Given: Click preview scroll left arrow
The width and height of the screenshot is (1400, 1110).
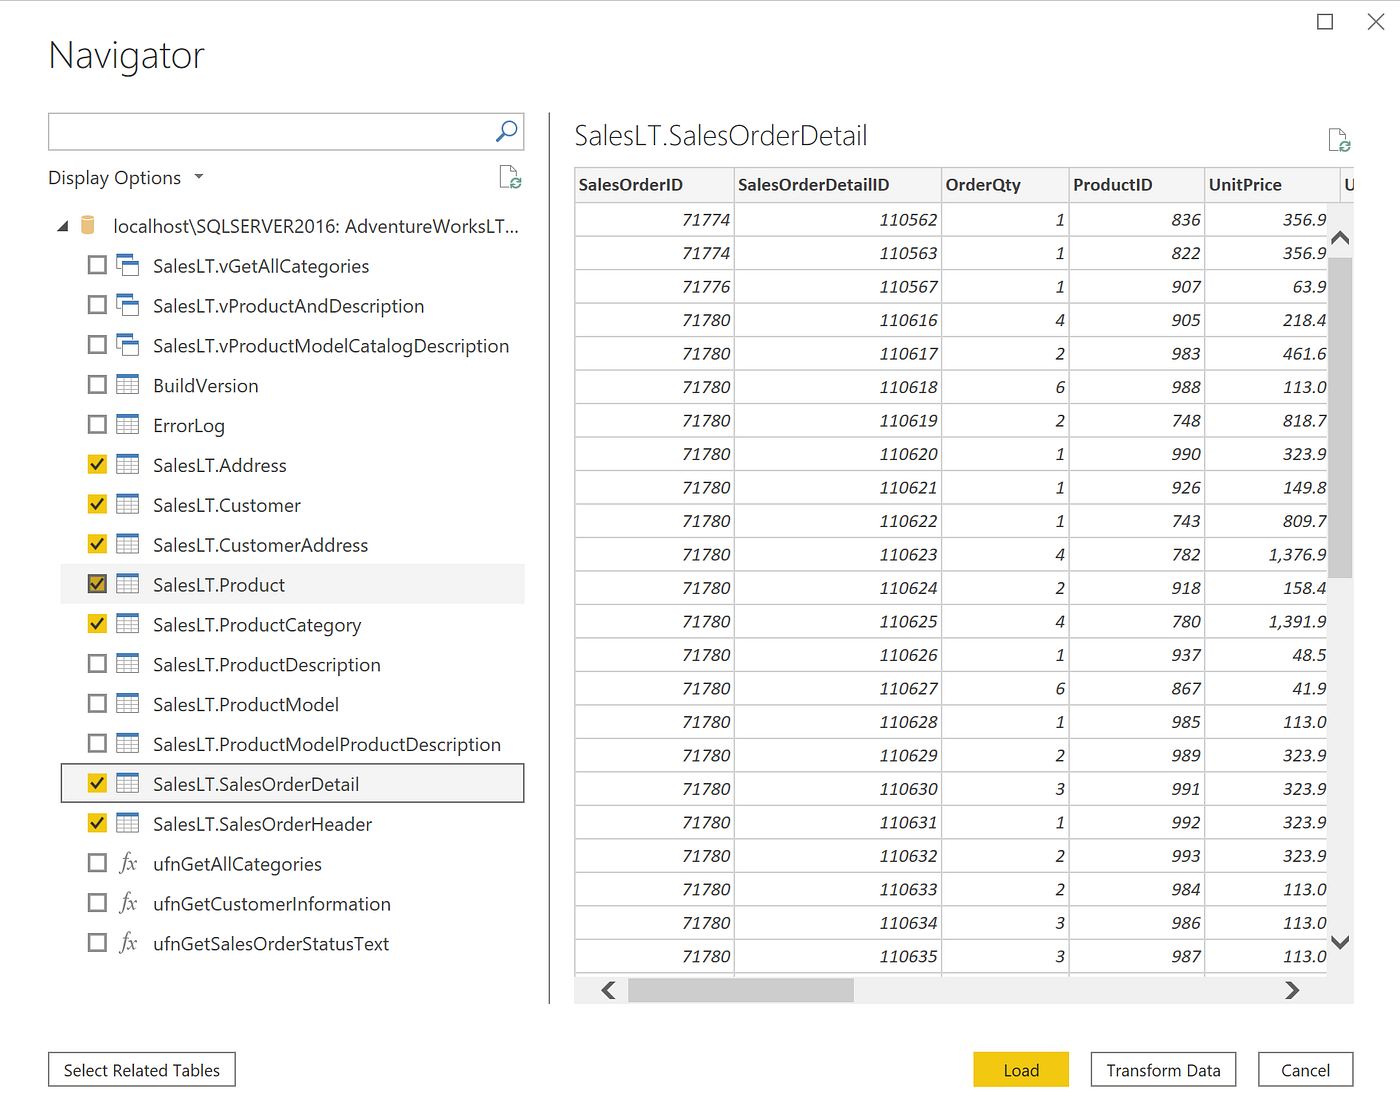Looking at the screenshot, I should pyautogui.click(x=608, y=990).
